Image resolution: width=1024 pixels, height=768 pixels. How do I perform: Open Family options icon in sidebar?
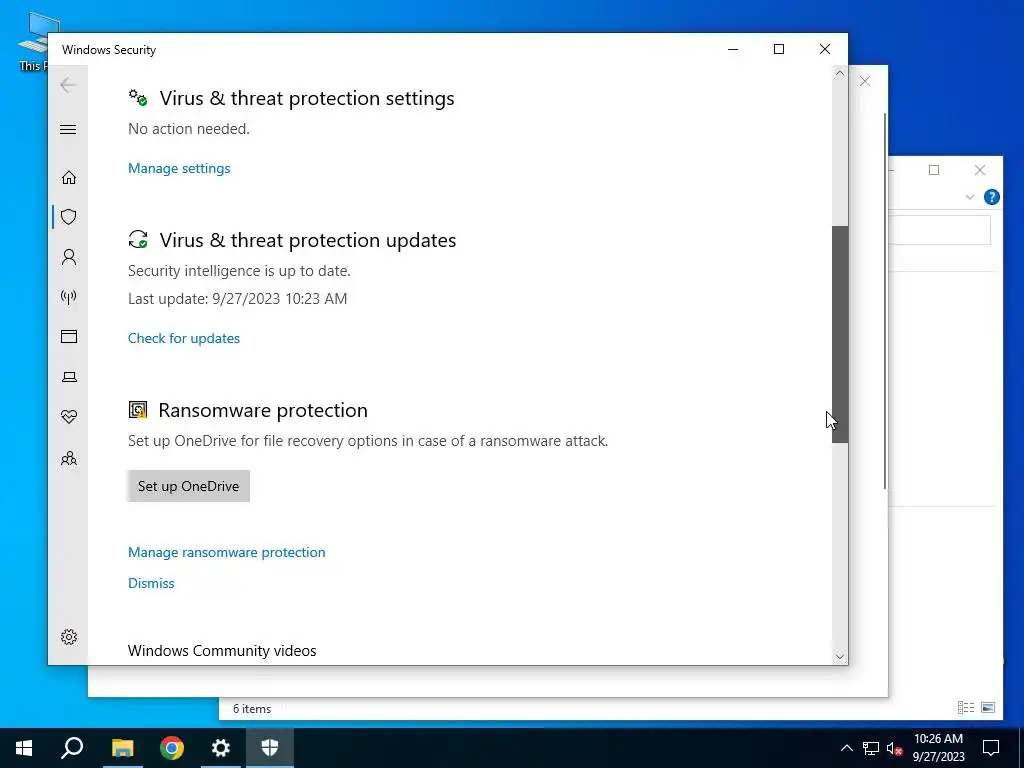tap(69, 458)
